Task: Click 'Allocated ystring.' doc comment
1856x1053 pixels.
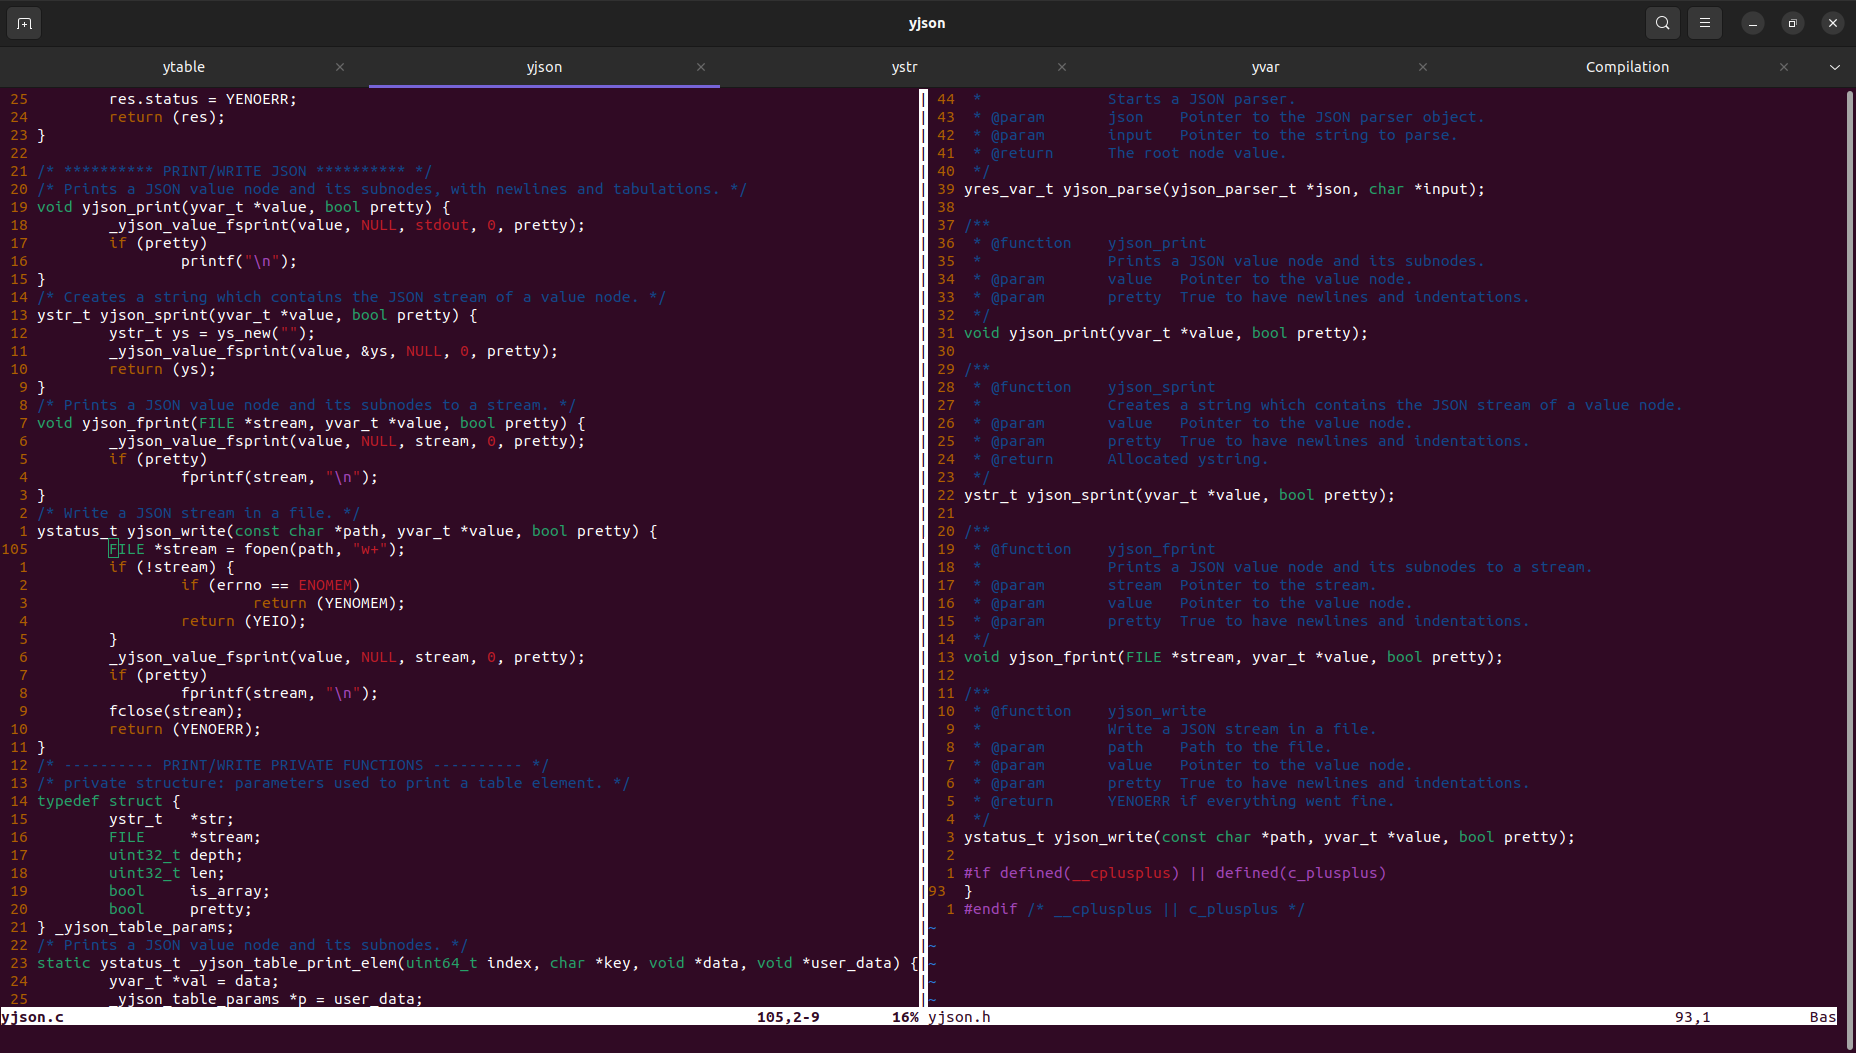Action: [x=1188, y=459]
